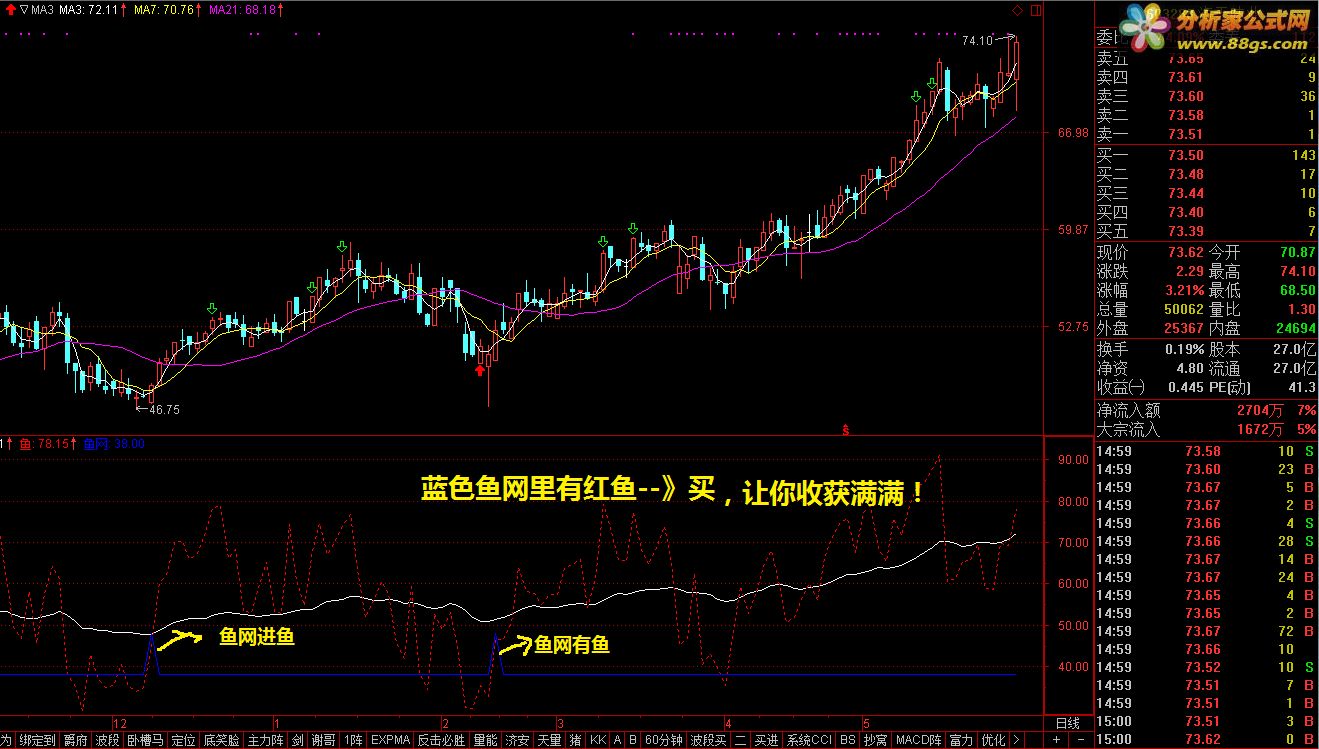Open the 抄窝 indicator tab
1319x749 pixels.
(875, 740)
